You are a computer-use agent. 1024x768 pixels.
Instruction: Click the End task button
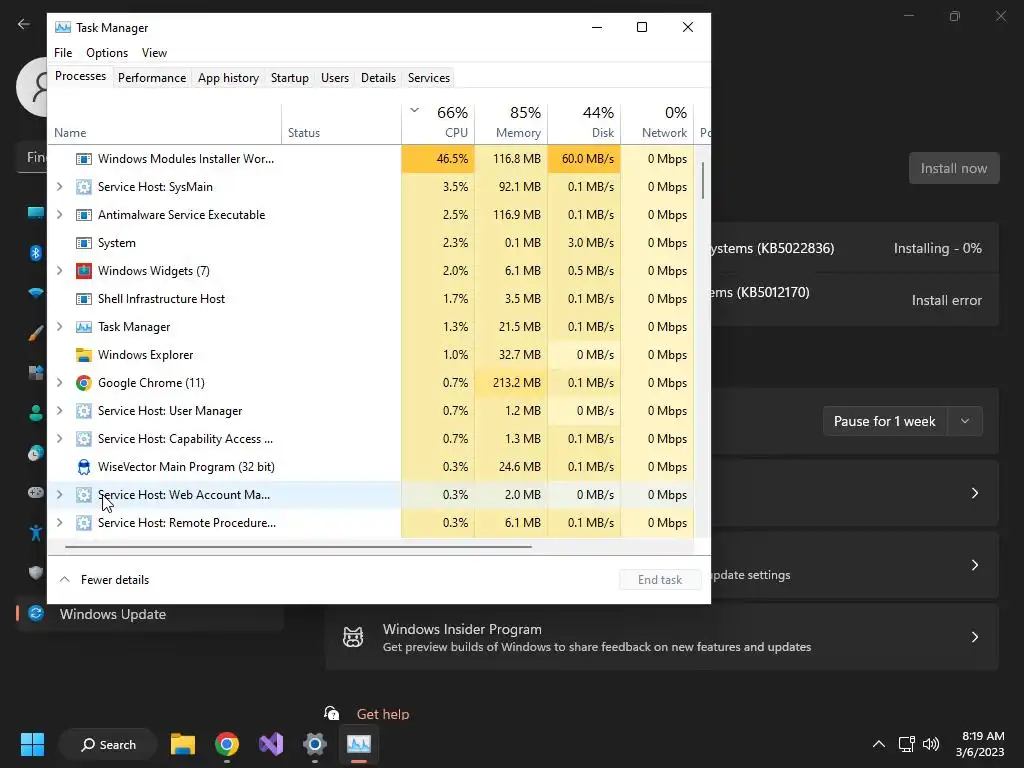pos(660,580)
